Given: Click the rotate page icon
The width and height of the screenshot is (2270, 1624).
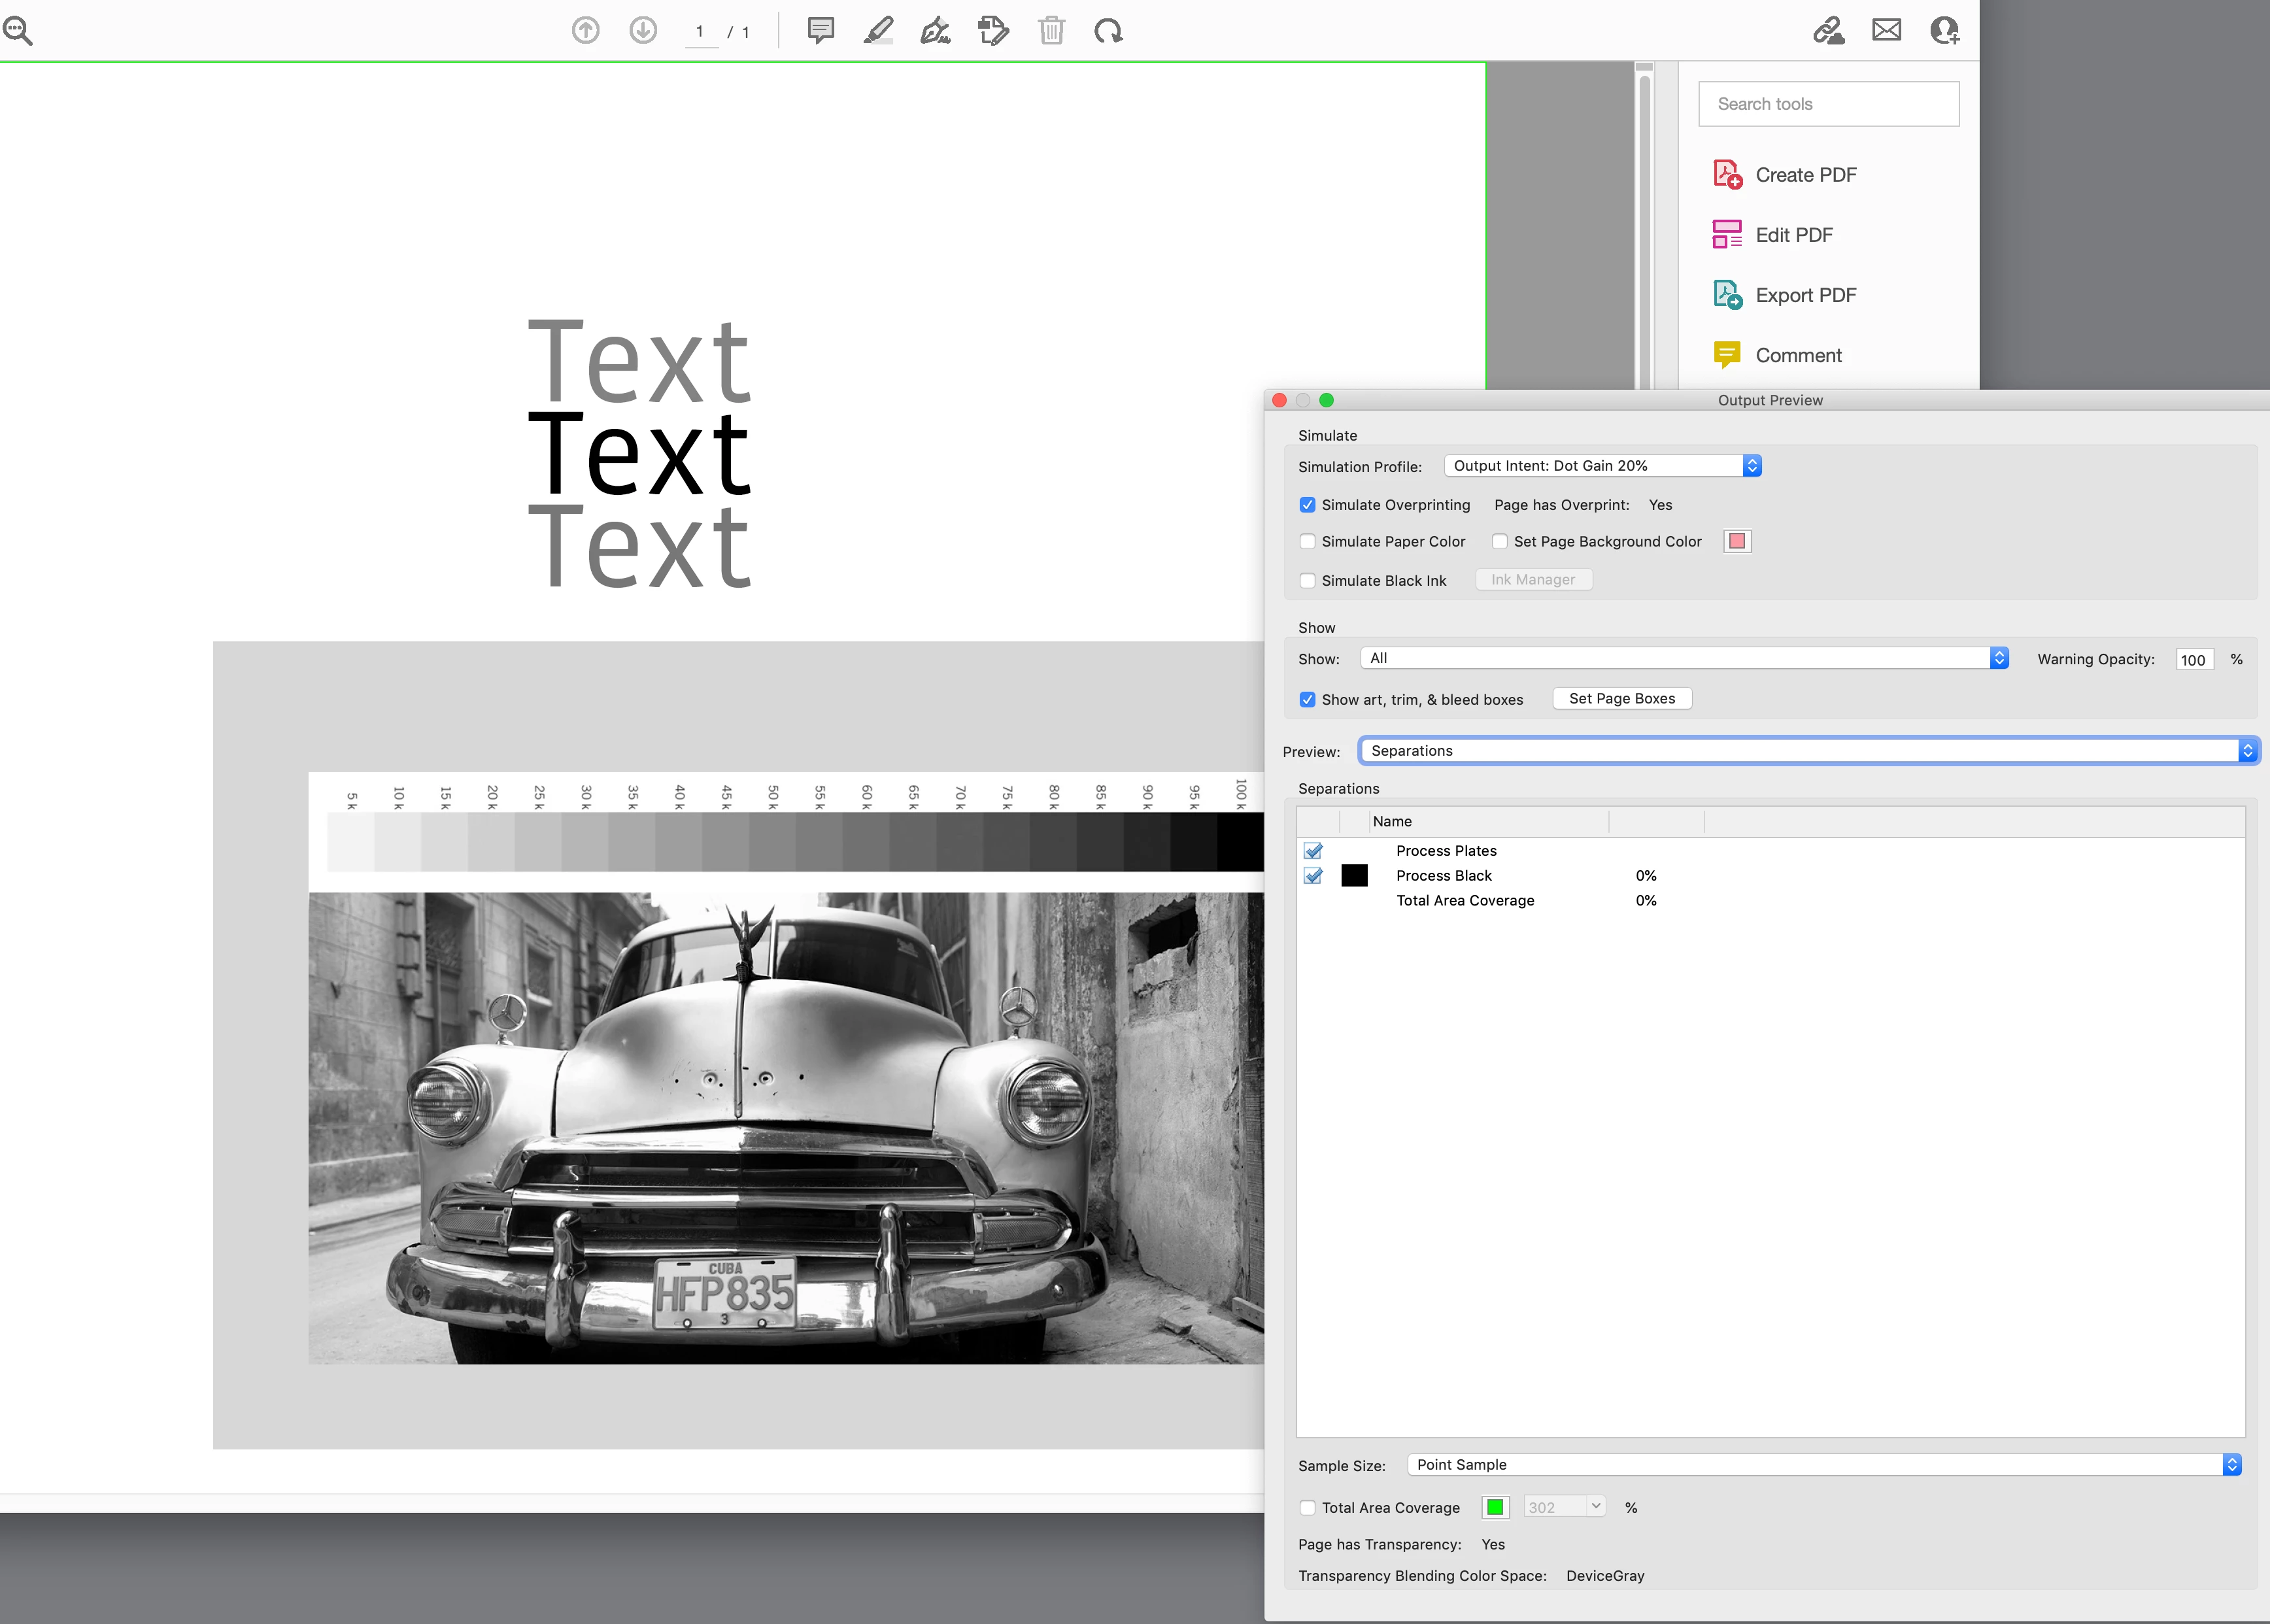Looking at the screenshot, I should point(1108,31).
